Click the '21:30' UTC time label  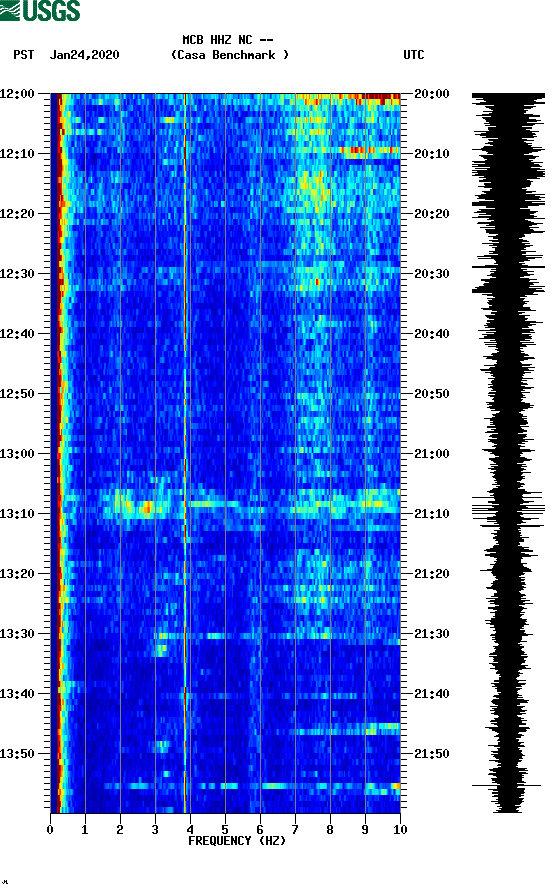(x=432, y=633)
